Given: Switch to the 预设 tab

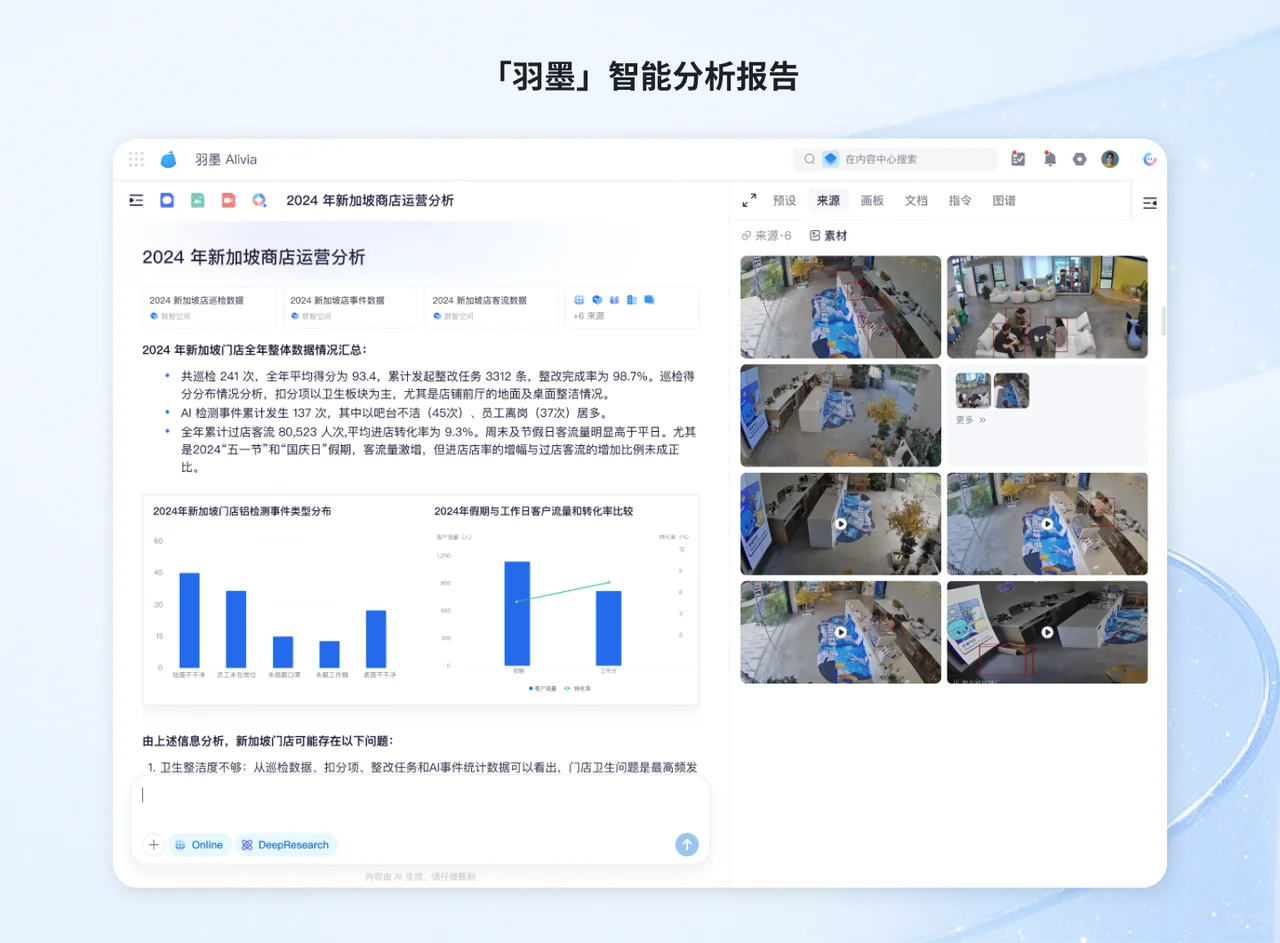Looking at the screenshot, I should click(785, 201).
